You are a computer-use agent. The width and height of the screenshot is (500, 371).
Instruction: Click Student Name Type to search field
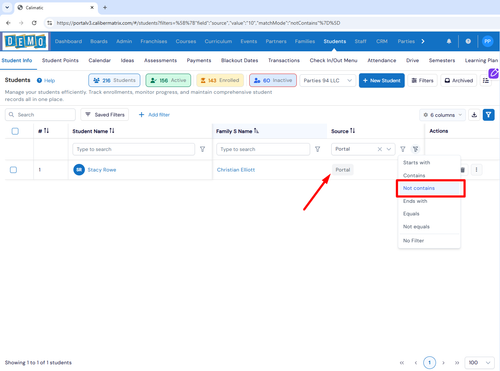coord(134,149)
